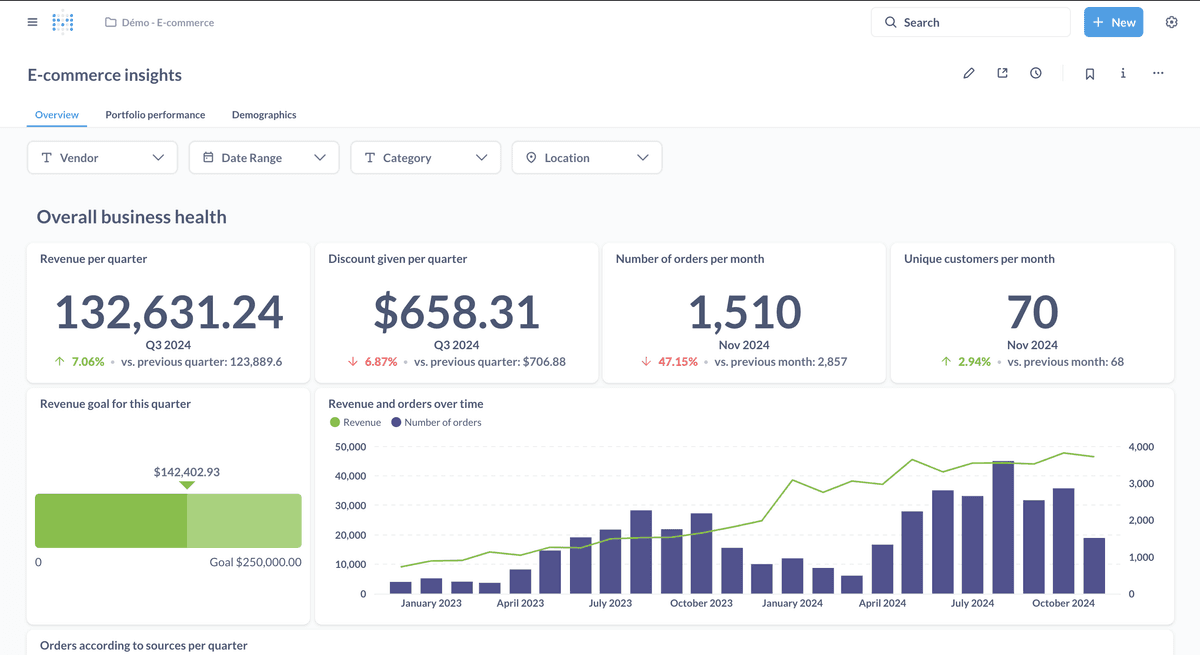Click the Orders according to sources title
Viewport: 1200px width, 655px height.
click(x=144, y=646)
